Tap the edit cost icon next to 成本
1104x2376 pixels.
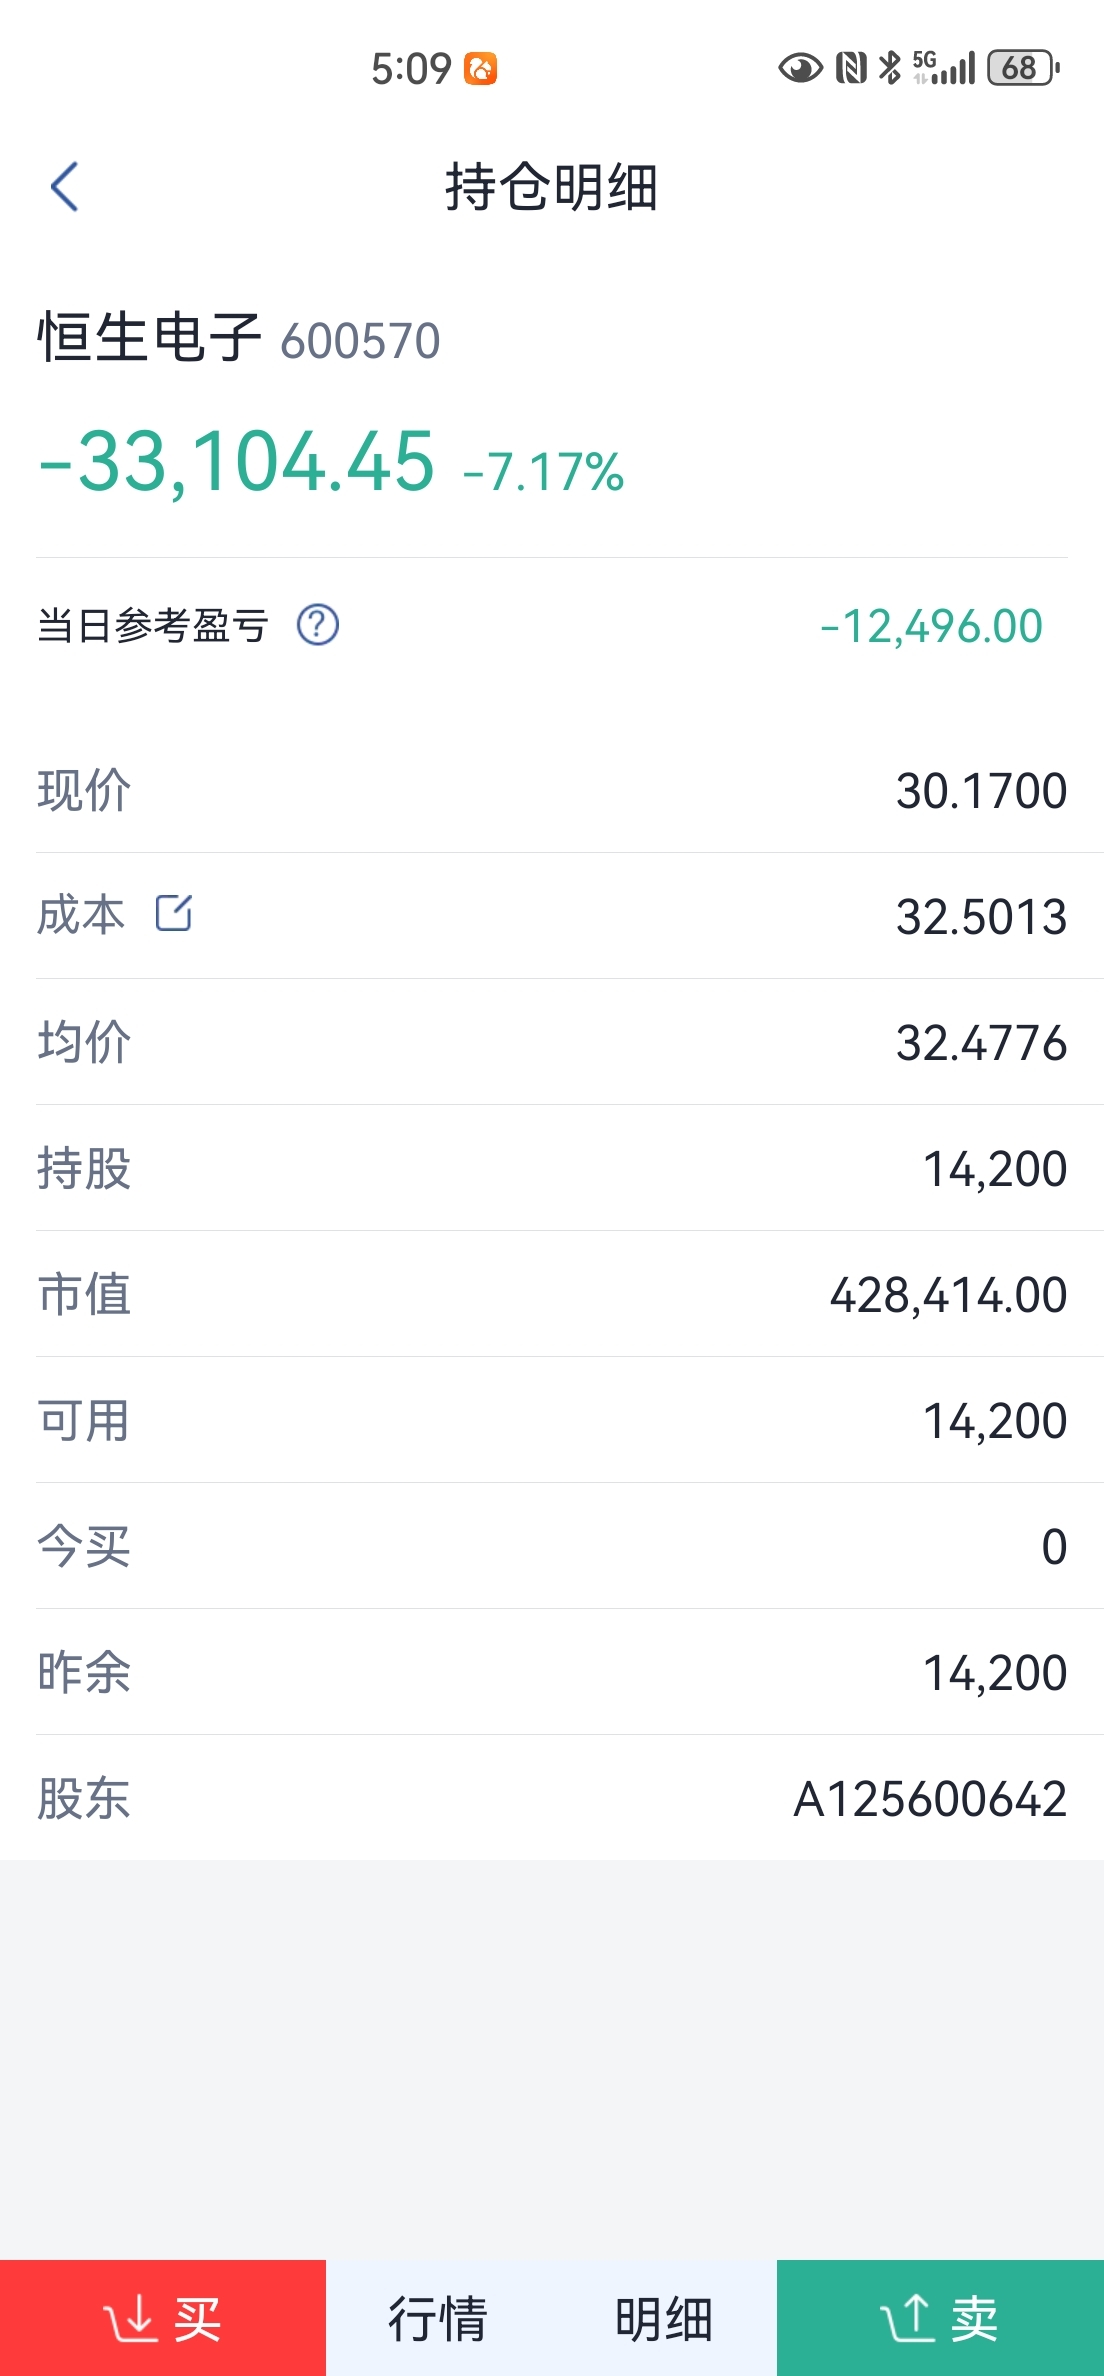coord(174,913)
